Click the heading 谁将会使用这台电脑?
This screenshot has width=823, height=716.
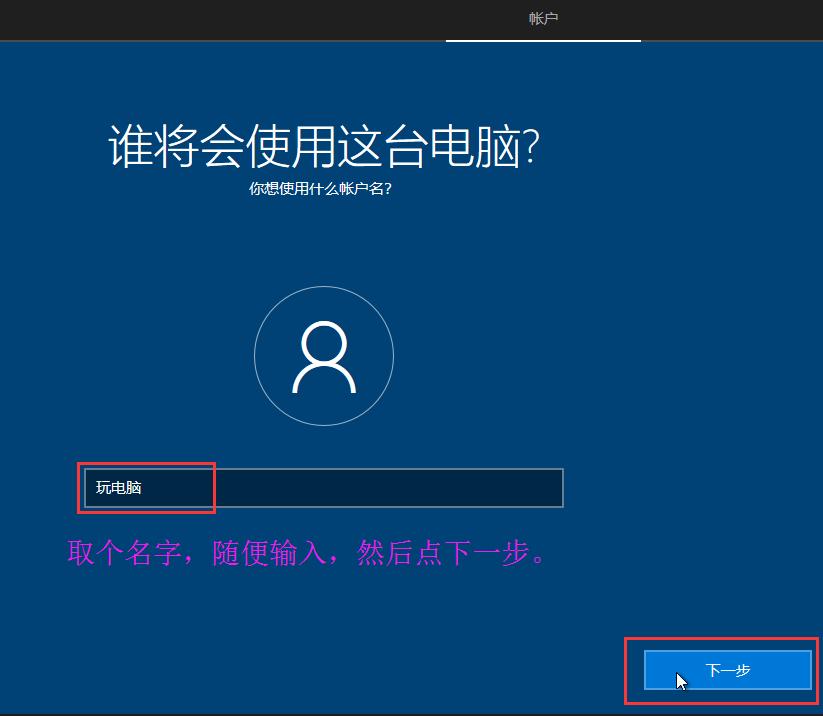[x=322, y=145]
